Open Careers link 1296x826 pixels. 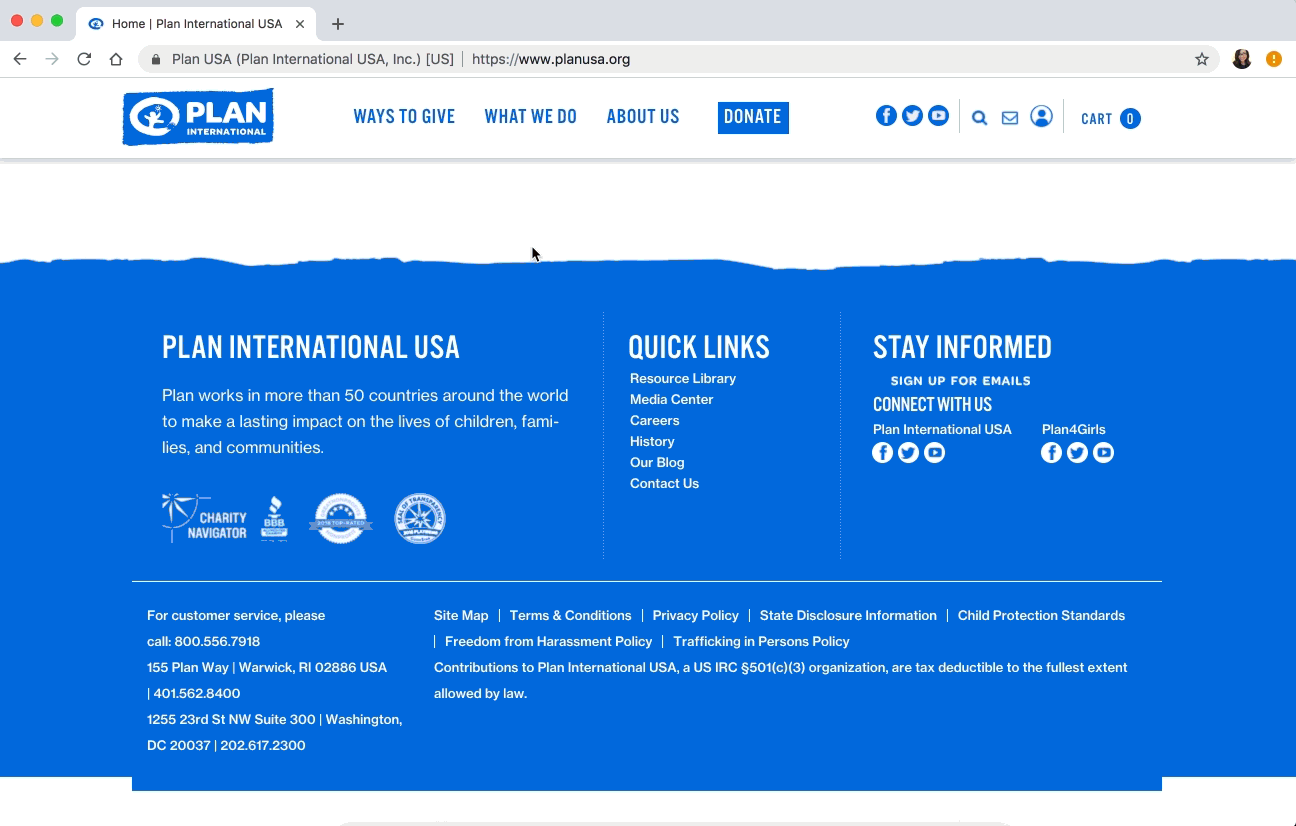point(655,420)
